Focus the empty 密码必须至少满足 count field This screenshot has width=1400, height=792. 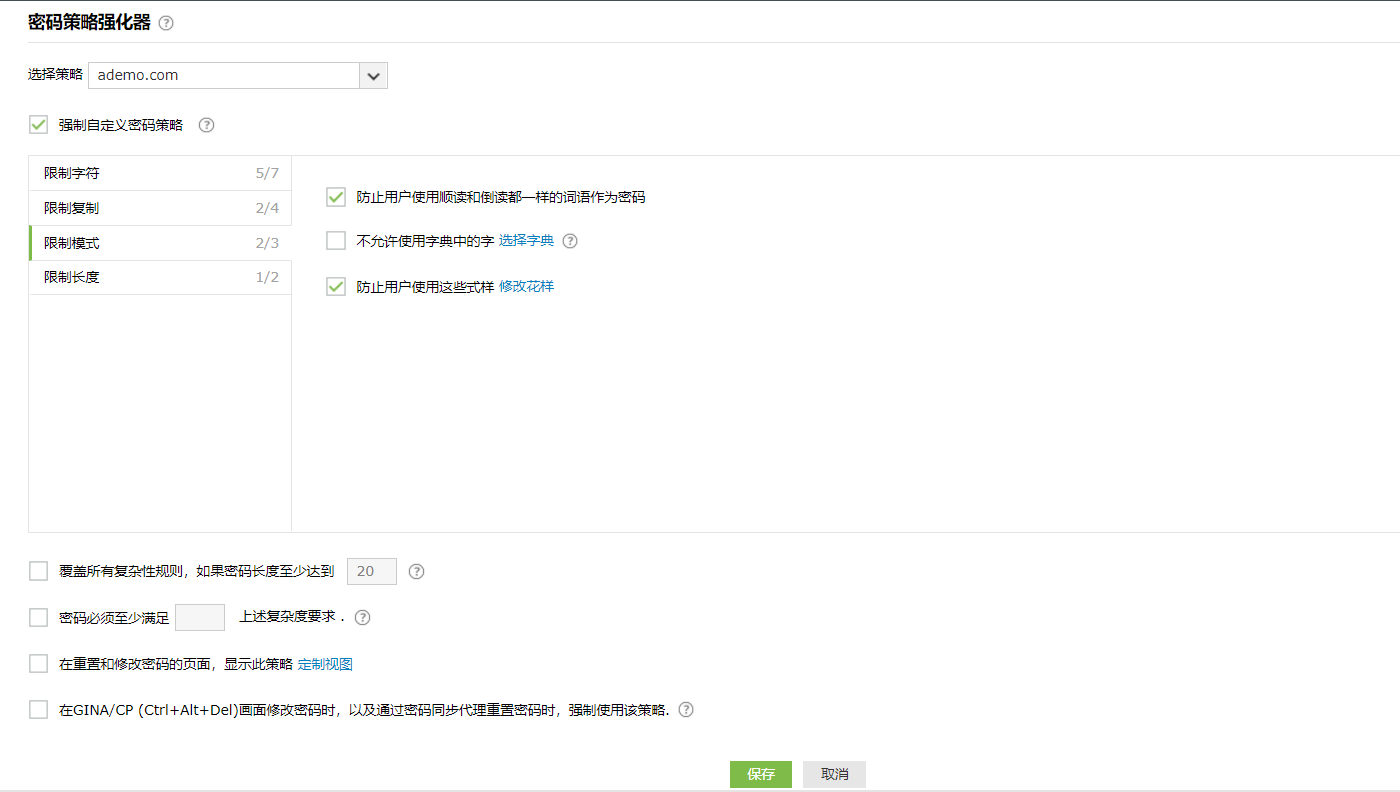[x=200, y=618]
